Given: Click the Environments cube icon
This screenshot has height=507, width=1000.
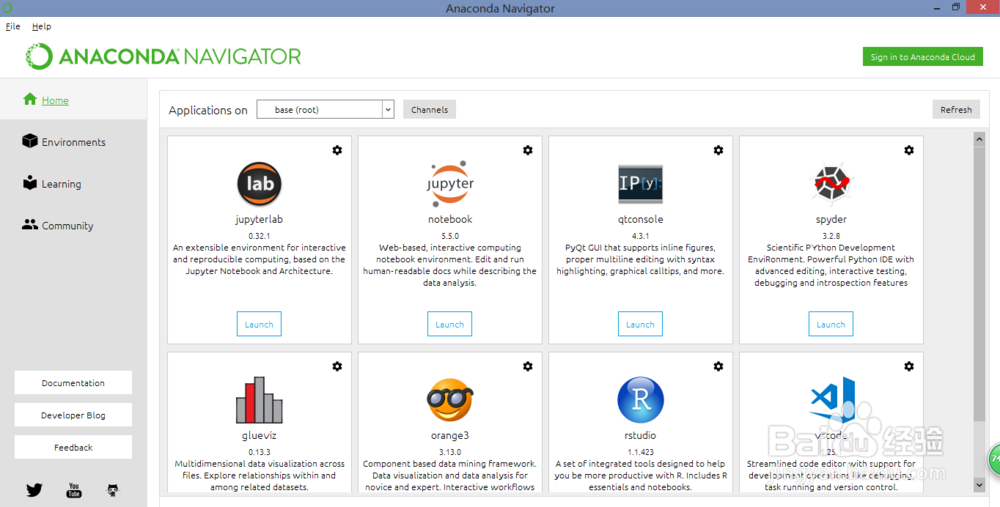Looking at the screenshot, I should (x=30, y=141).
